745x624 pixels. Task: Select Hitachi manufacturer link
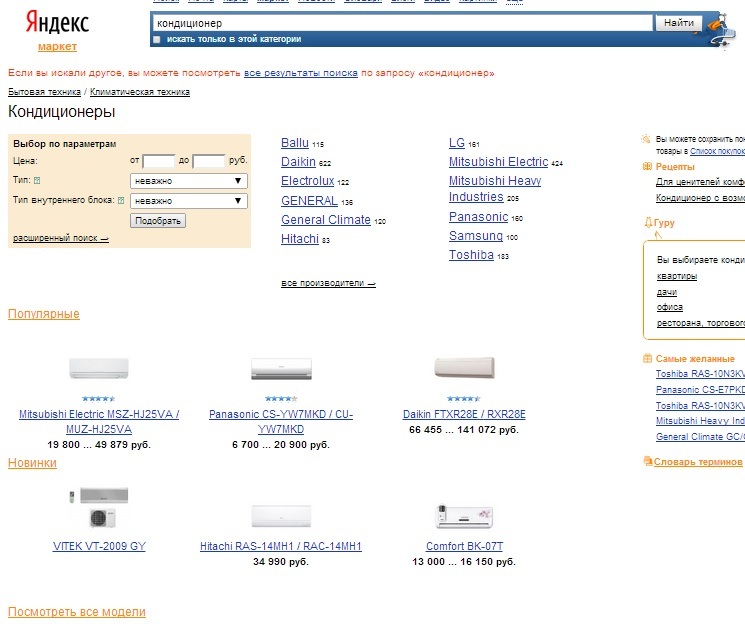300,239
